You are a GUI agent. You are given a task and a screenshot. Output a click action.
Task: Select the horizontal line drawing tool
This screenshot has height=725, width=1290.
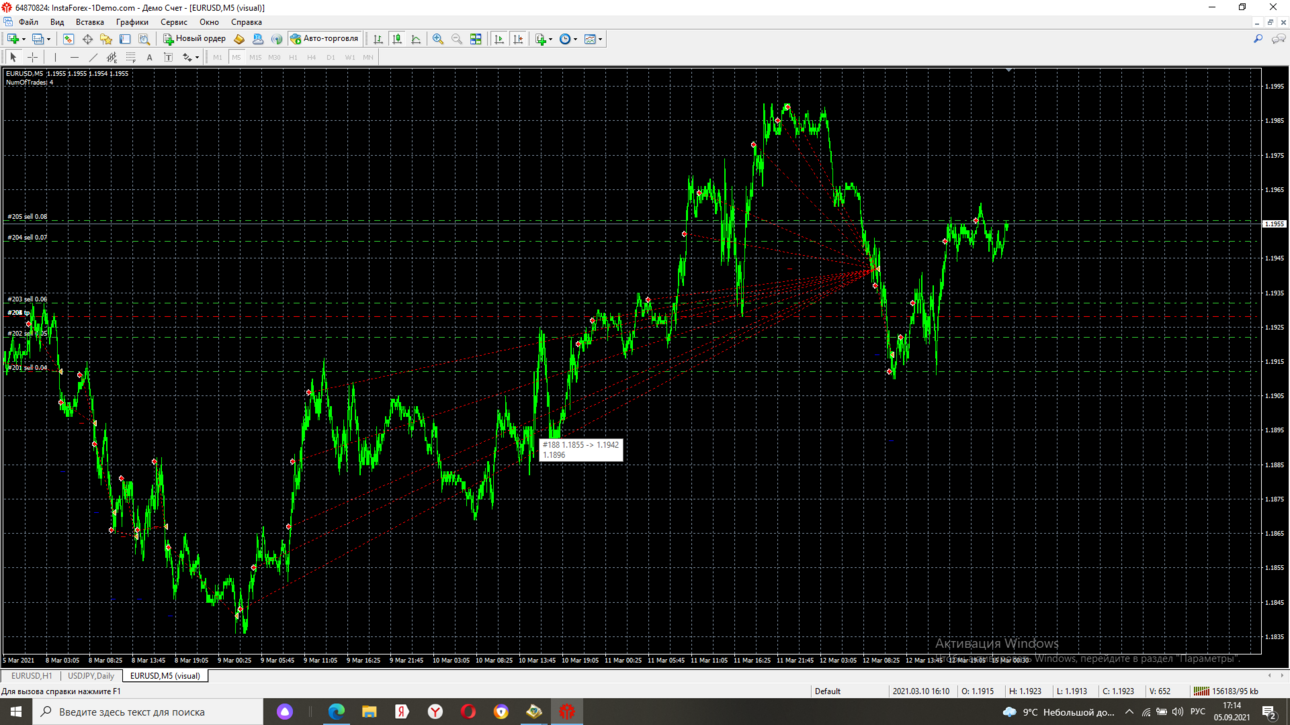pyautogui.click(x=74, y=57)
